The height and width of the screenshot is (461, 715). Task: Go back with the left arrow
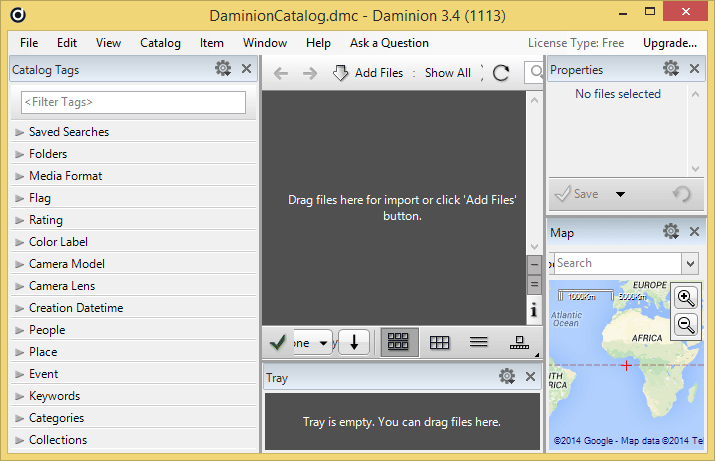[280, 73]
